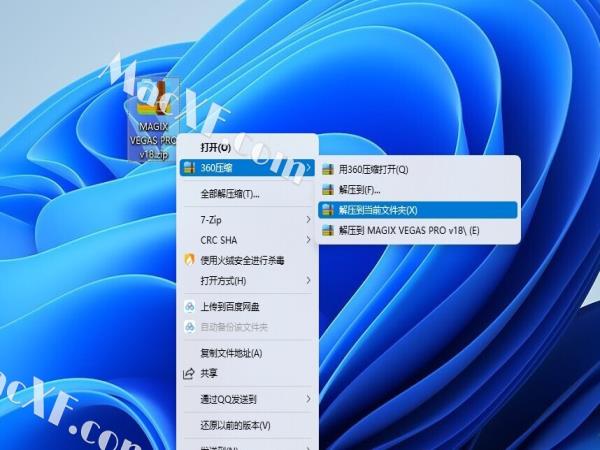Choose 解压到当前文件夹(X)

coord(417,210)
